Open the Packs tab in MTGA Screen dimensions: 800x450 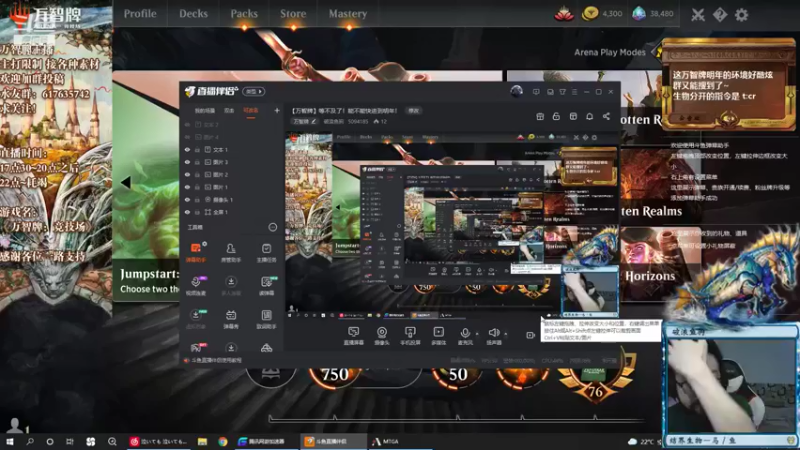244,14
